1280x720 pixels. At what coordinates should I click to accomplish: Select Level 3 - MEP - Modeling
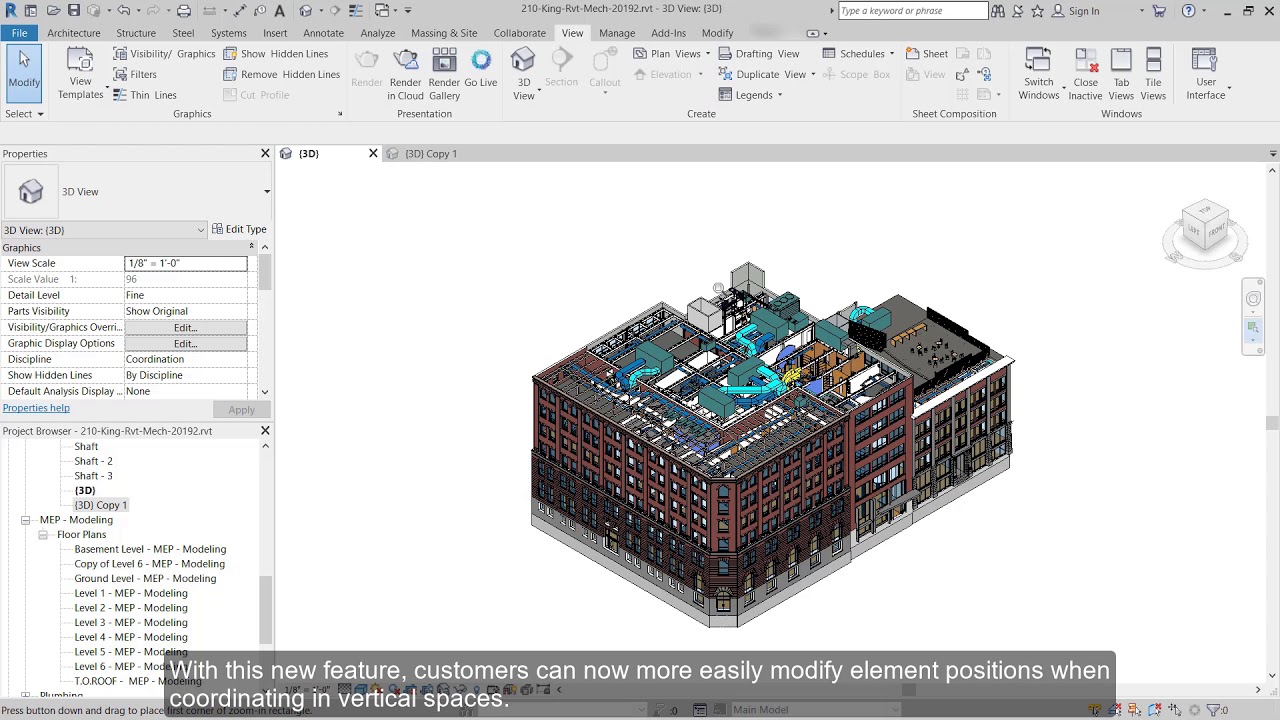click(131, 622)
